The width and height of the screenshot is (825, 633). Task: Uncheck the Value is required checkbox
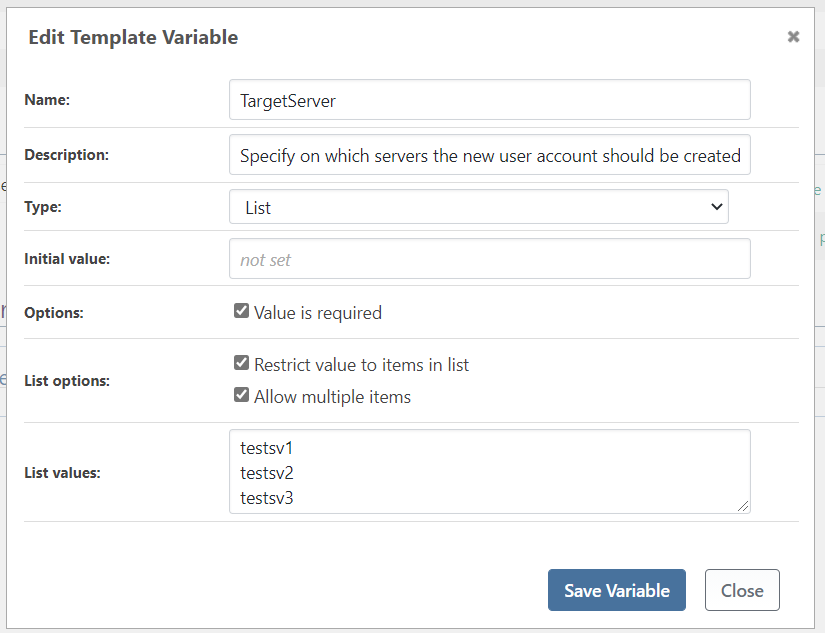coord(241,311)
